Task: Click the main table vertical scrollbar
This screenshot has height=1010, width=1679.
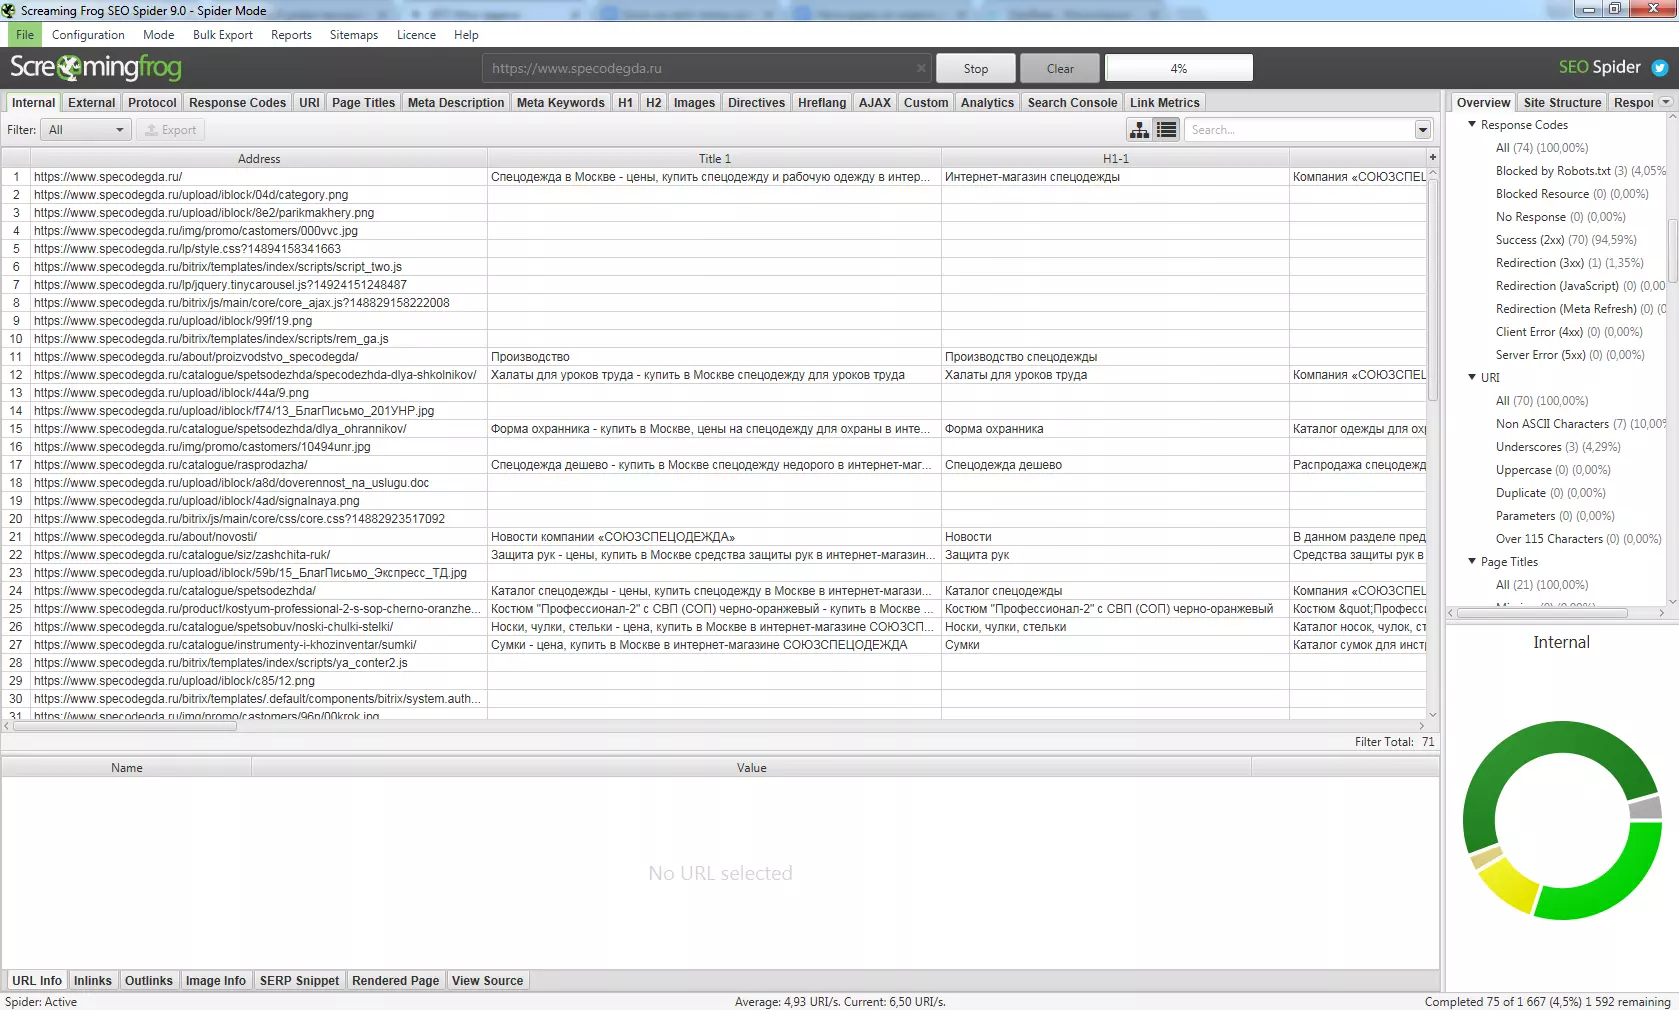Action: pos(1432,290)
